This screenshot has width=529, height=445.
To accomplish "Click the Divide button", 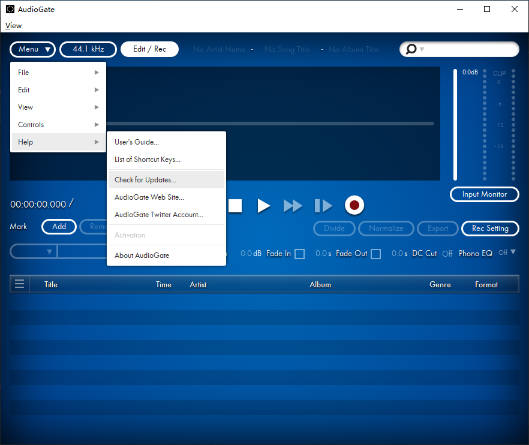I will 334,228.
